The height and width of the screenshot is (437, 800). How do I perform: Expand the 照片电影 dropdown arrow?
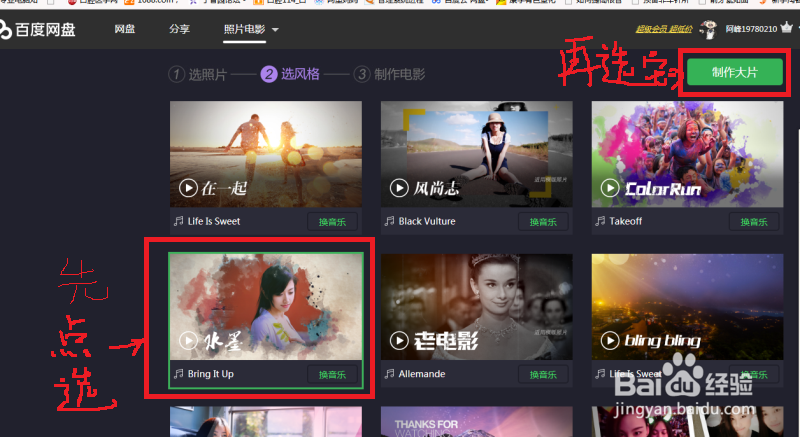pyautogui.click(x=276, y=30)
